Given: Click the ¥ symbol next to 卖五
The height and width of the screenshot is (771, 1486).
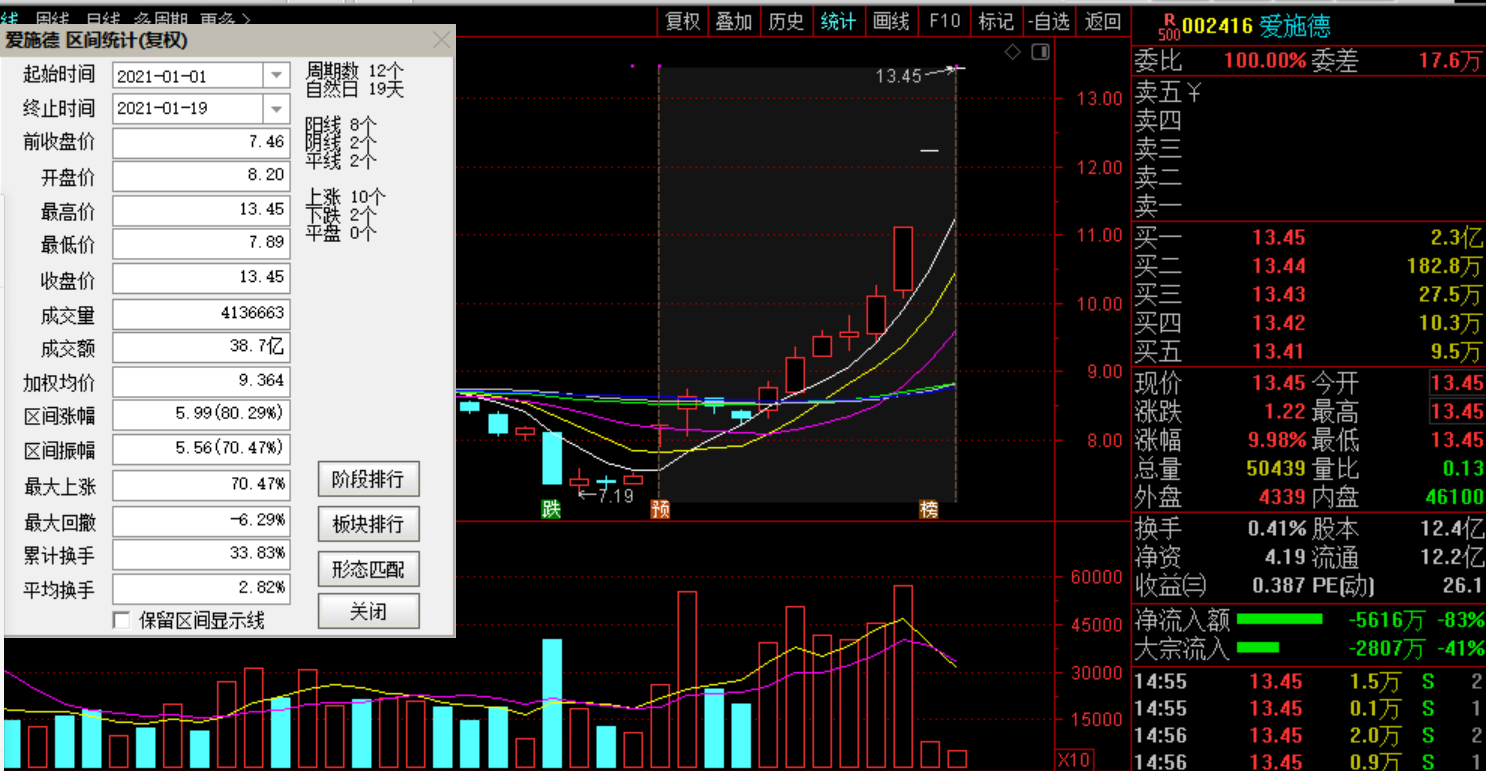Looking at the screenshot, I should coord(1193,94).
